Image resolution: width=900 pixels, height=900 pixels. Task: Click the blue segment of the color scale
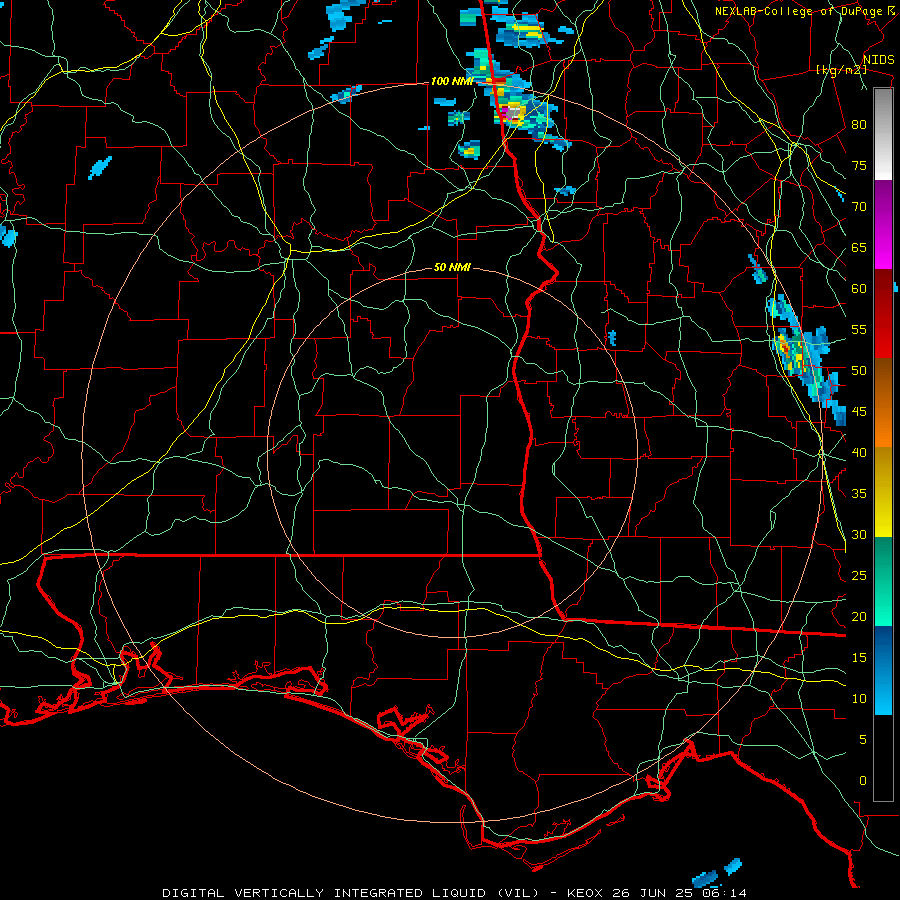click(883, 670)
